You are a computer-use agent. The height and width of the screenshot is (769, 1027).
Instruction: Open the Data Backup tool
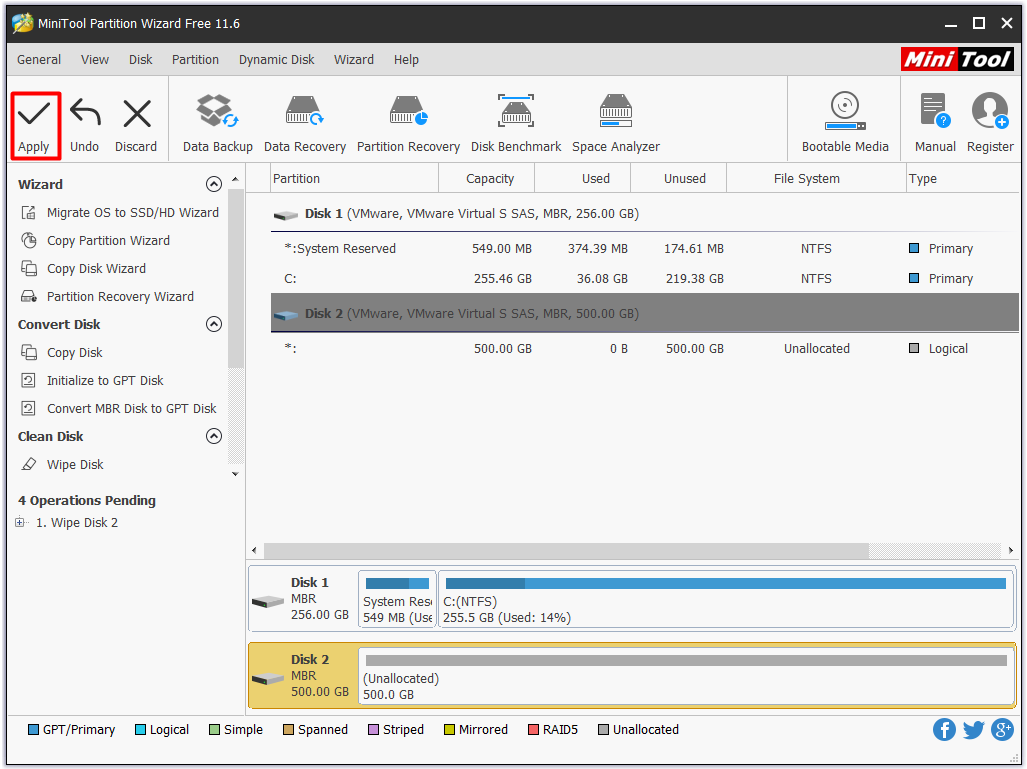coord(217,124)
